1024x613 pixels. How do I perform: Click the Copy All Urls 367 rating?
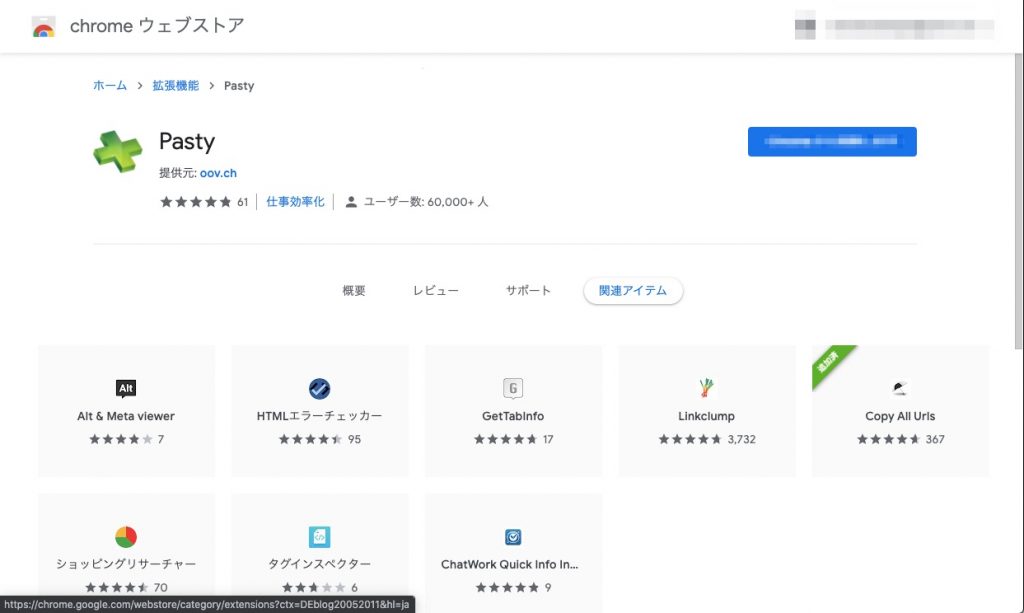pyautogui.click(x=889, y=439)
